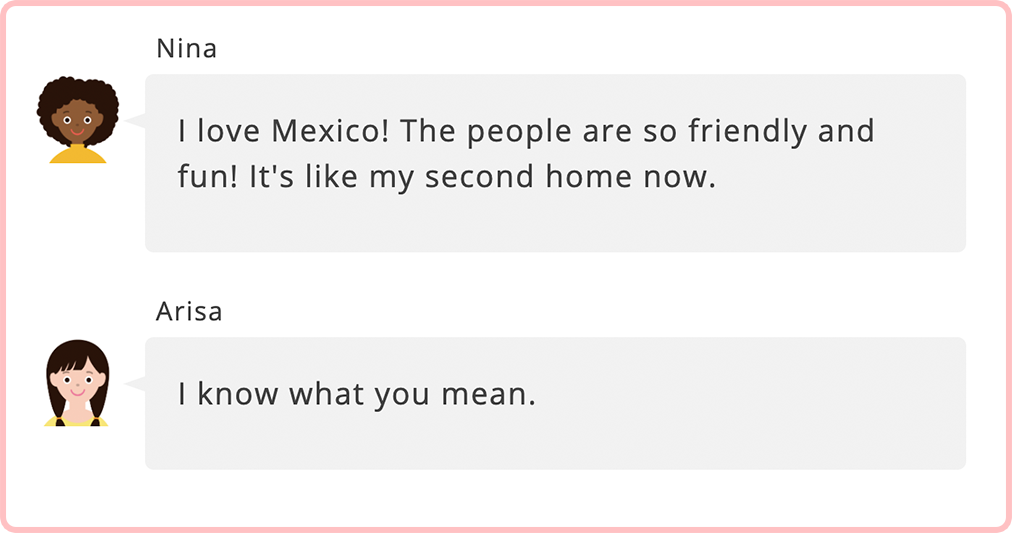Click empty space below Nina's message text
The height and width of the screenshot is (533, 1012).
[555, 223]
